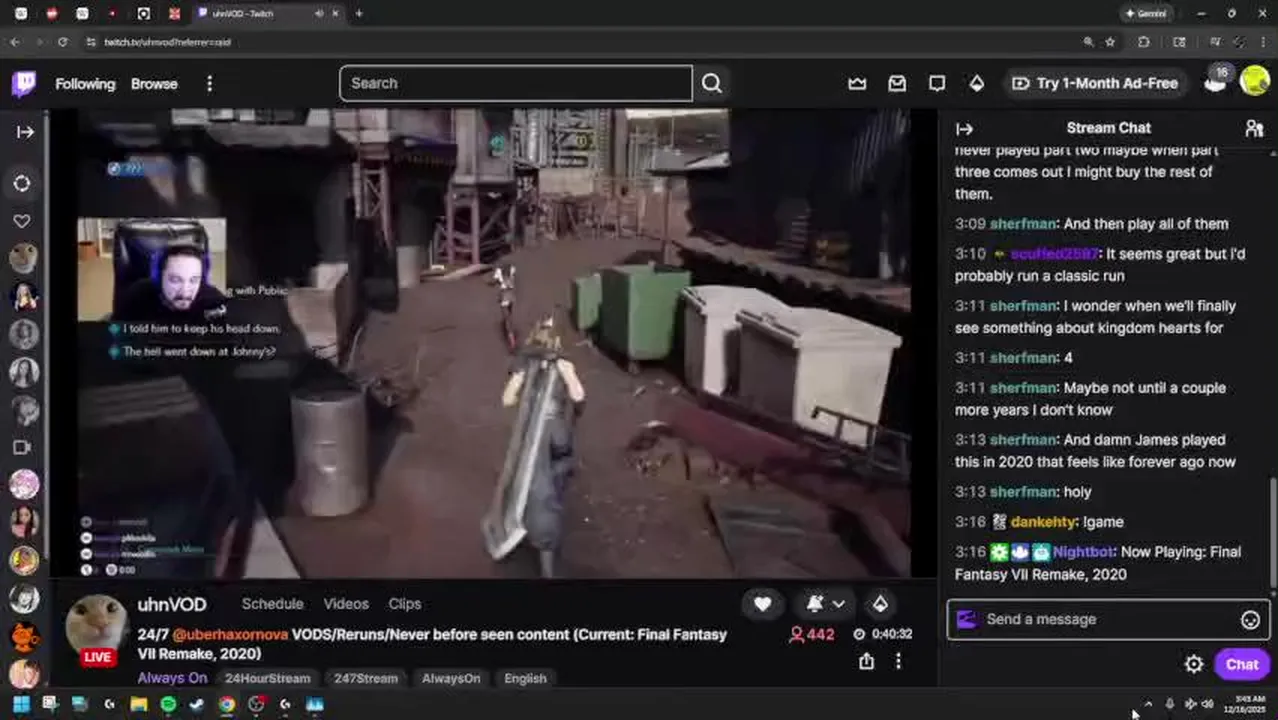The height and width of the screenshot is (720, 1278).
Task: Select the English tag
Action: pos(525,678)
